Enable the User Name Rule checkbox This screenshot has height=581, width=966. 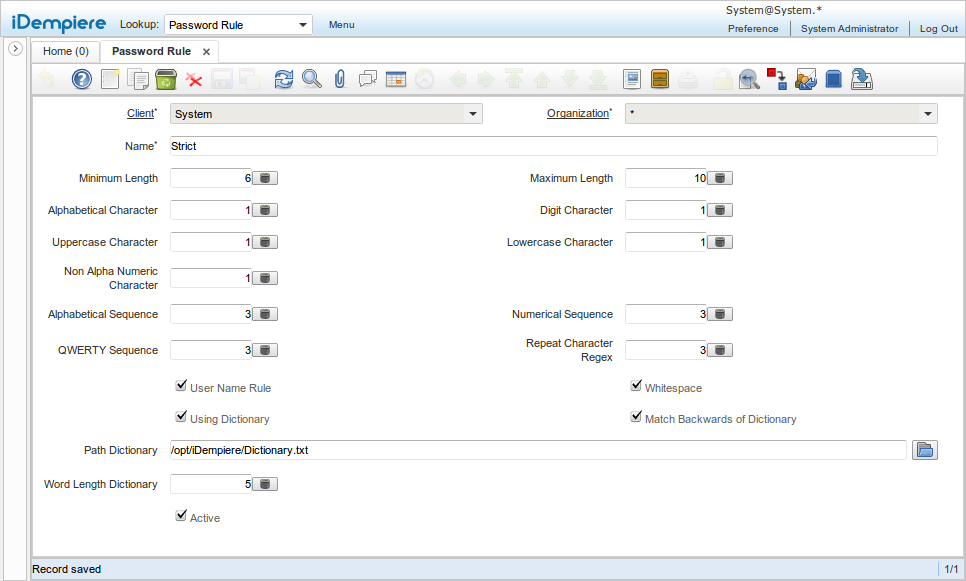click(x=181, y=384)
